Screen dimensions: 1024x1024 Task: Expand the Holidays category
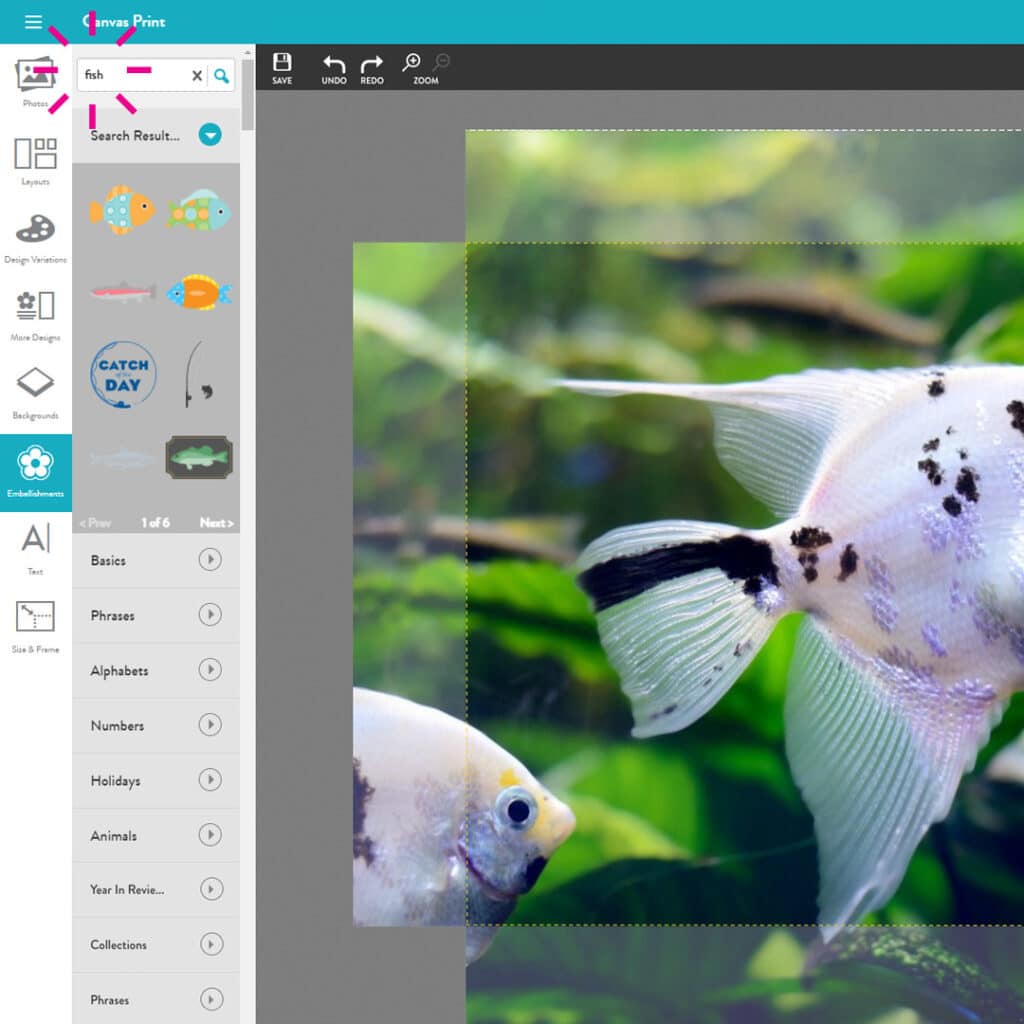pos(209,780)
